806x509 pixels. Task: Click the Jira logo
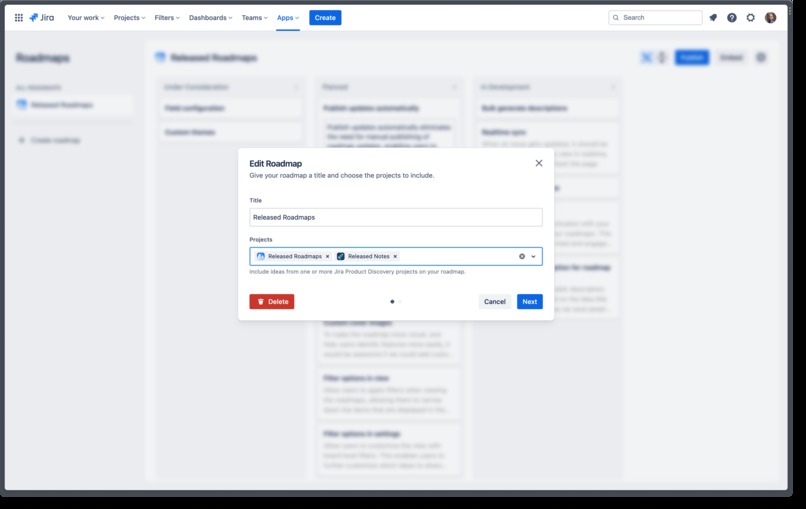click(42, 17)
